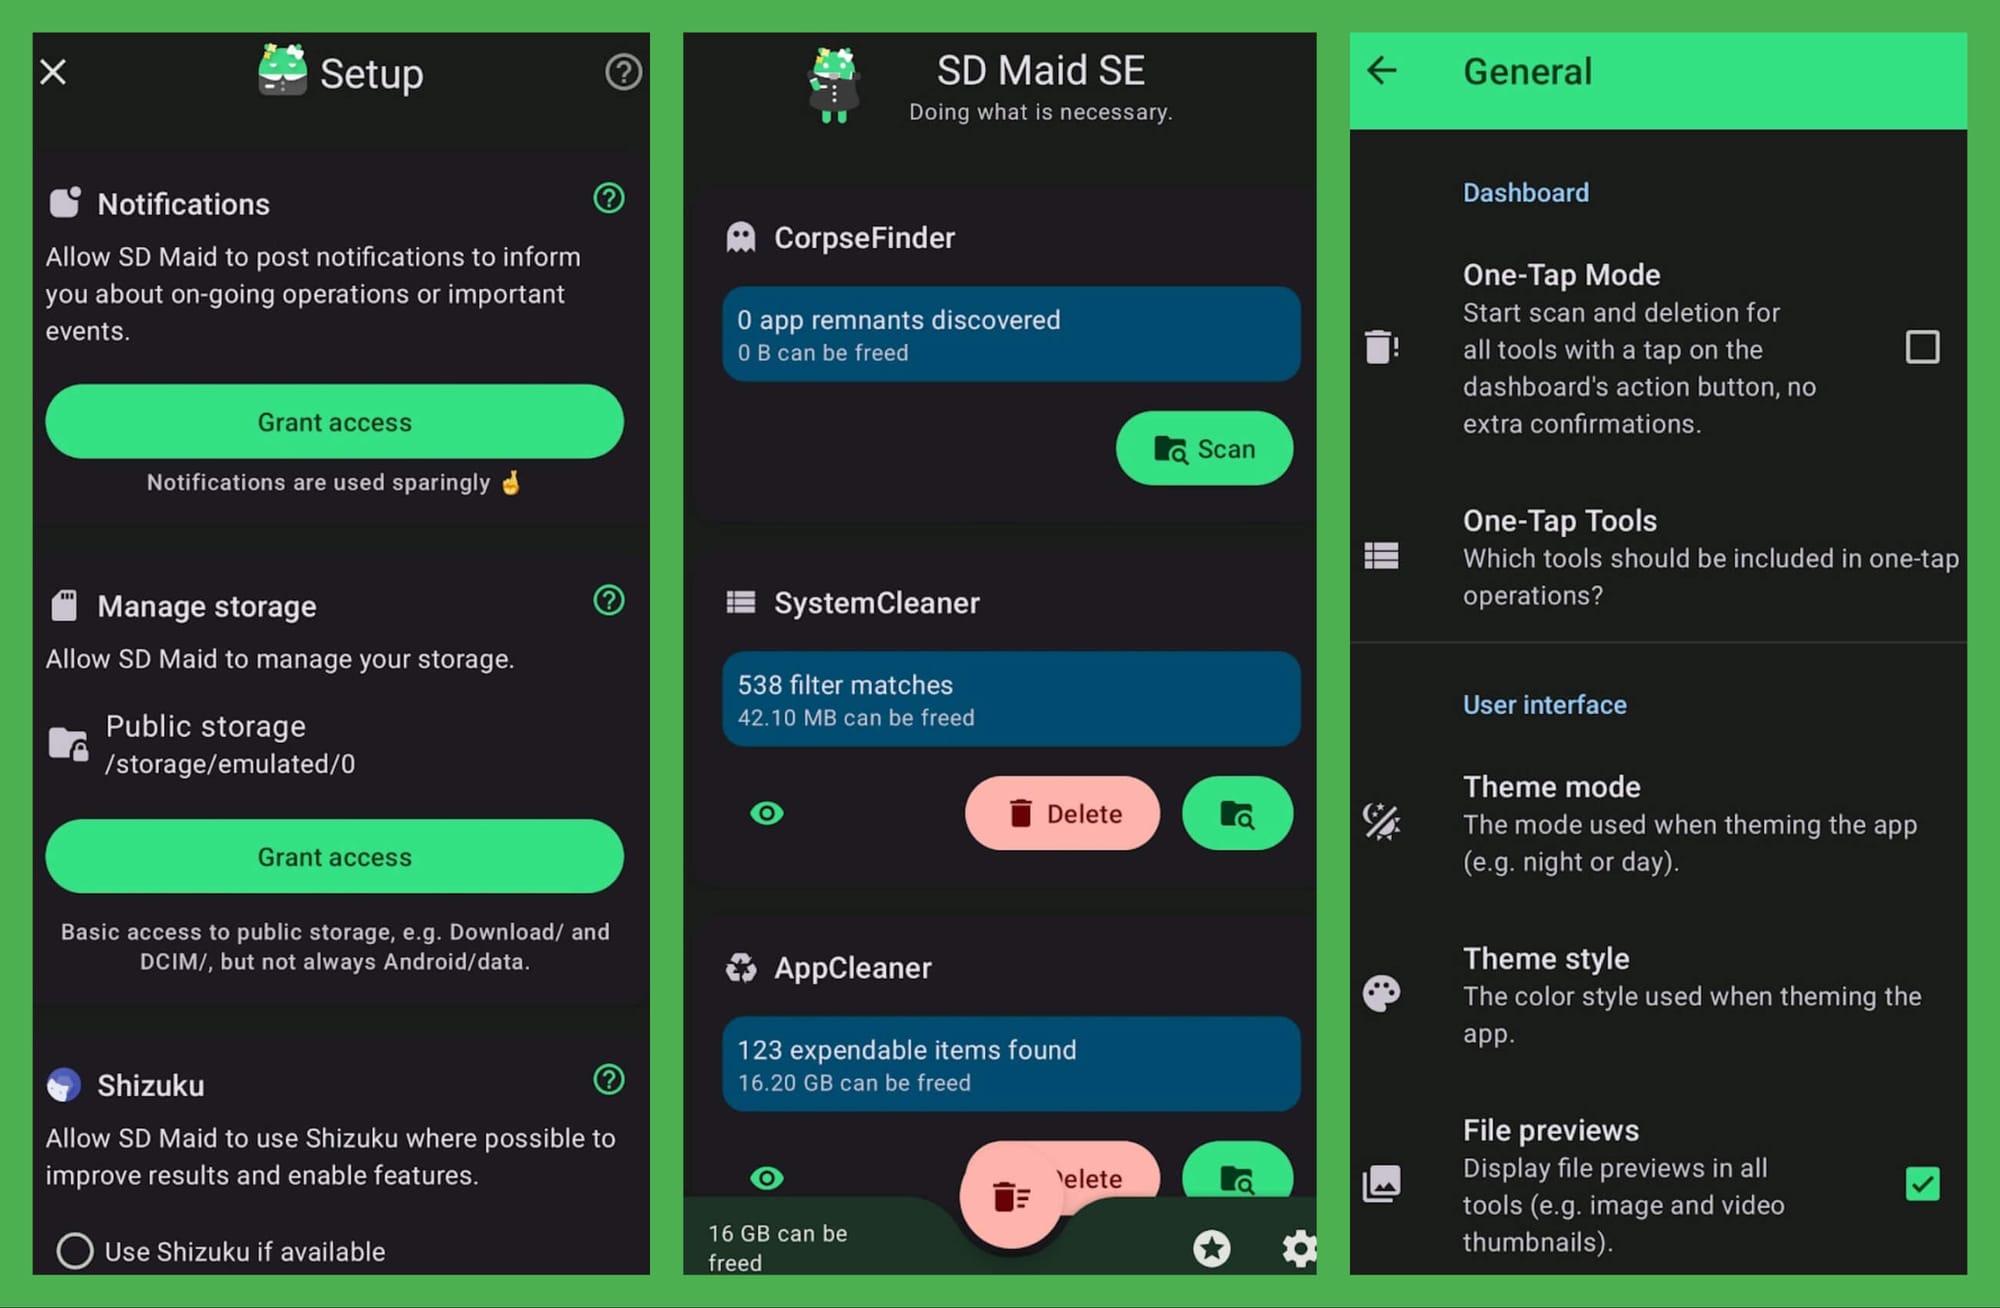Click the Theme style palette icon
This screenshot has width=2000, height=1308.
(1382, 993)
